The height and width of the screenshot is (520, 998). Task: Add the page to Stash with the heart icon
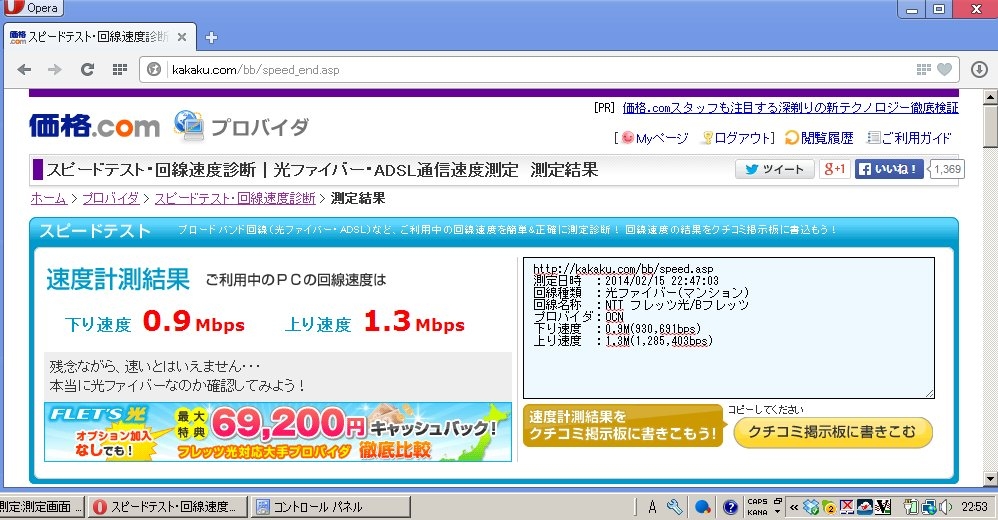945,69
